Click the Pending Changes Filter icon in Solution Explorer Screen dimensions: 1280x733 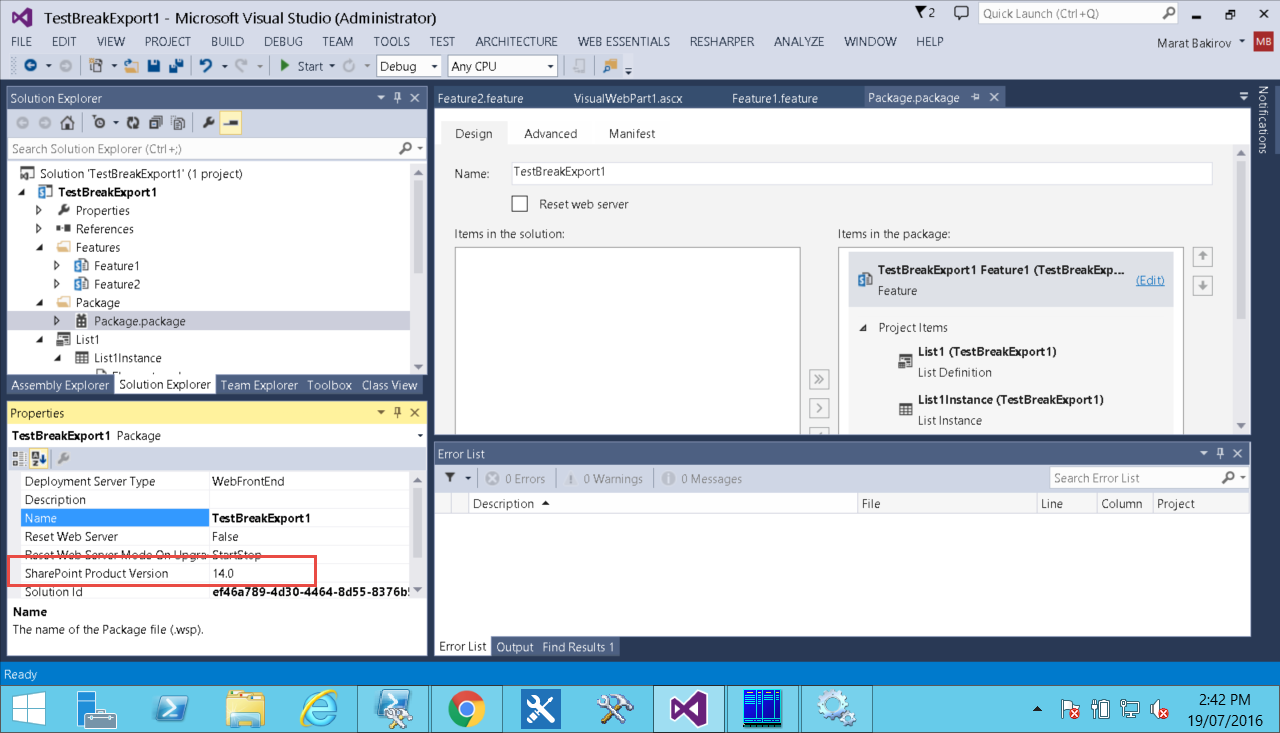(x=98, y=123)
